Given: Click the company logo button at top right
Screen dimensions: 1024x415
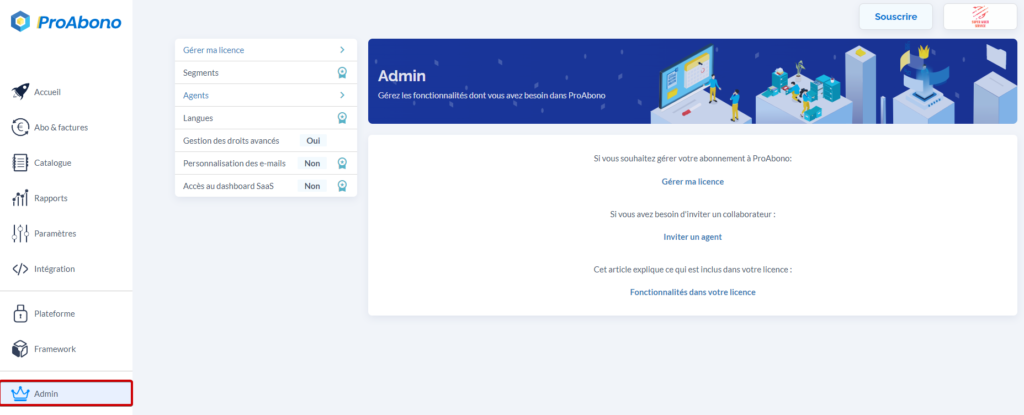Looking at the screenshot, I should 980,16.
